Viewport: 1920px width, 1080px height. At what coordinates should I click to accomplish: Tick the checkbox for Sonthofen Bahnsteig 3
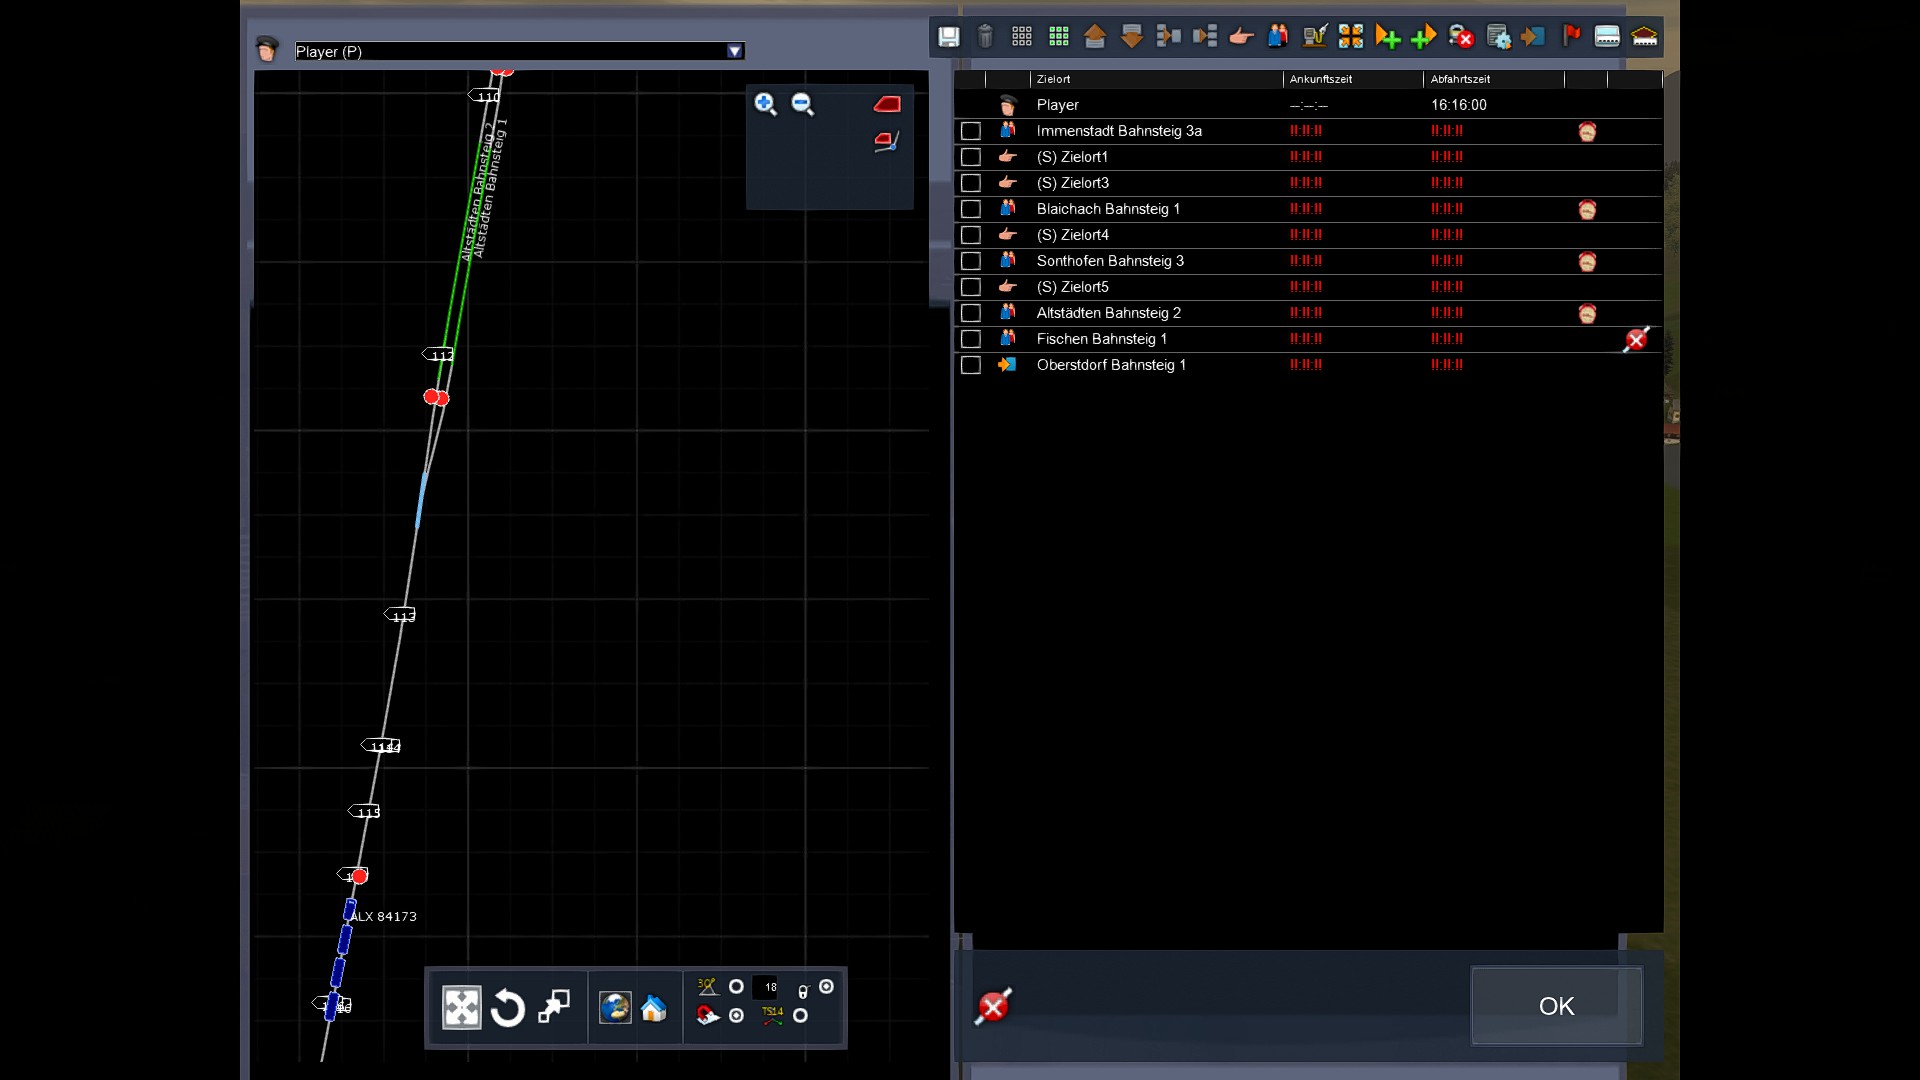(970, 261)
